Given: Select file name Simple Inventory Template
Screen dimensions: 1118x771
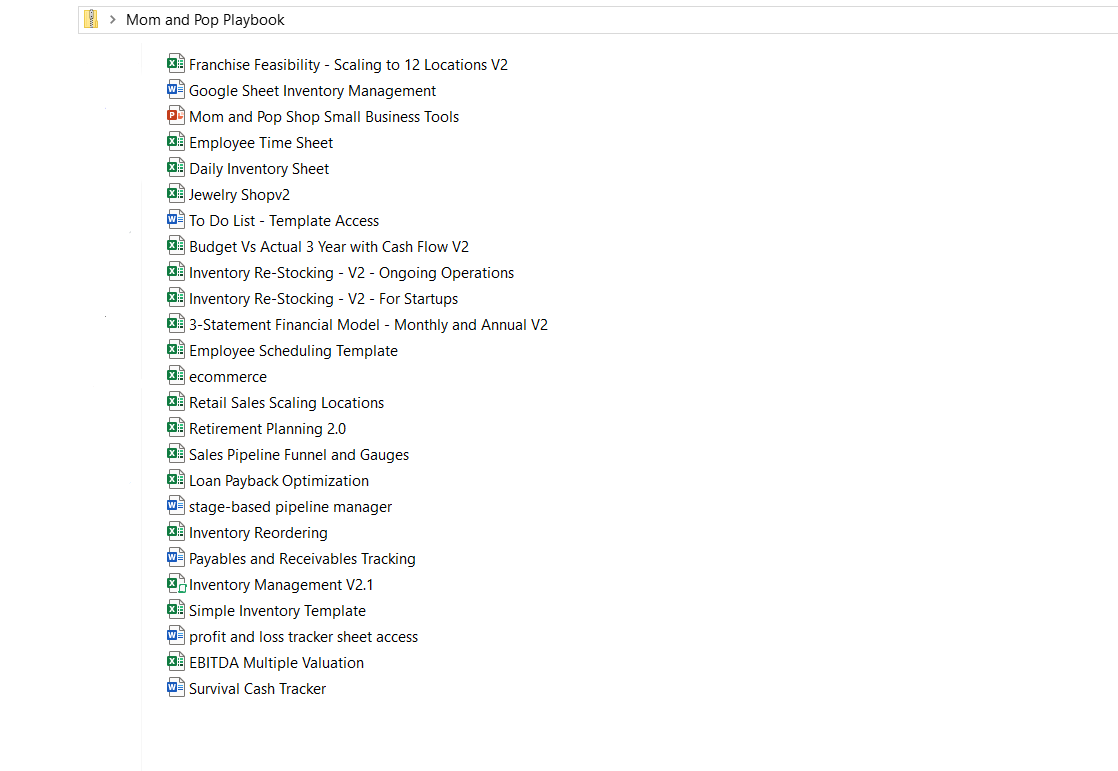Looking at the screenshot, I should click(277, 611).
